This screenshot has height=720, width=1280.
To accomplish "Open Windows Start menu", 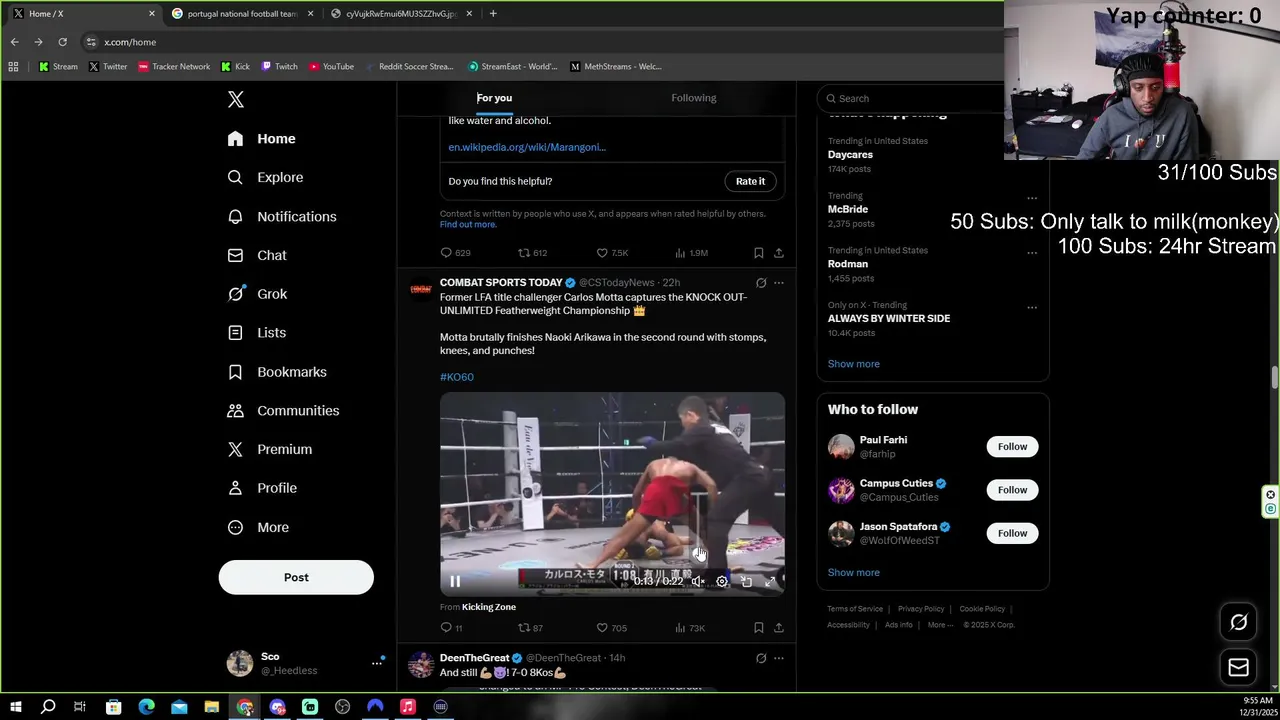I will tap(16, 707).
